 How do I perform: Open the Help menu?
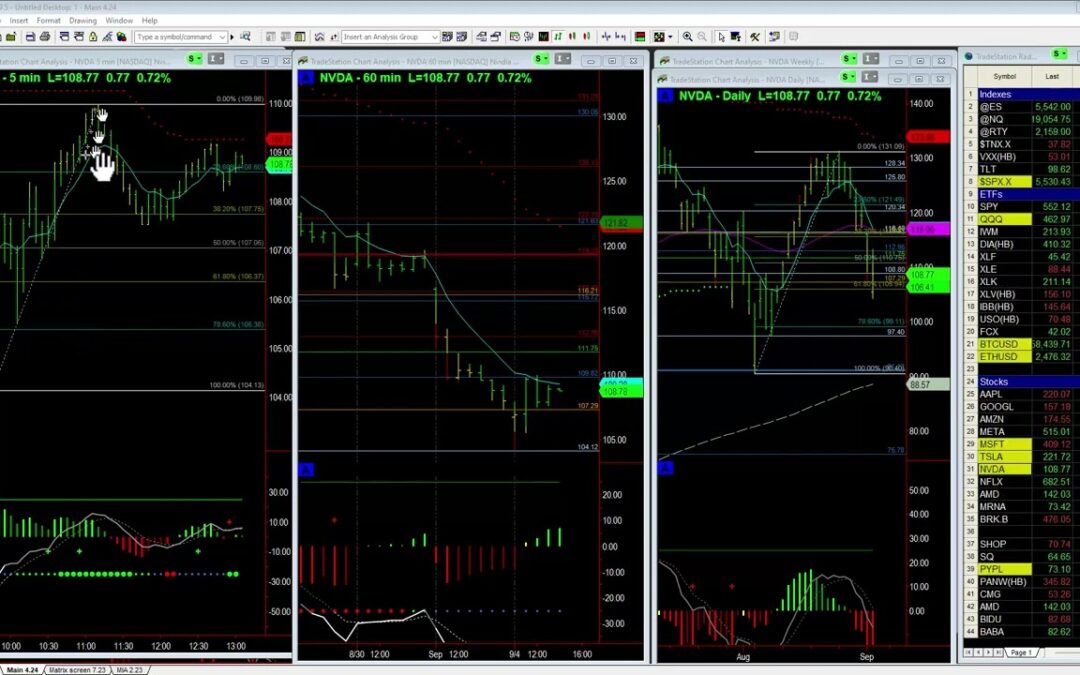tap(149, 21)
